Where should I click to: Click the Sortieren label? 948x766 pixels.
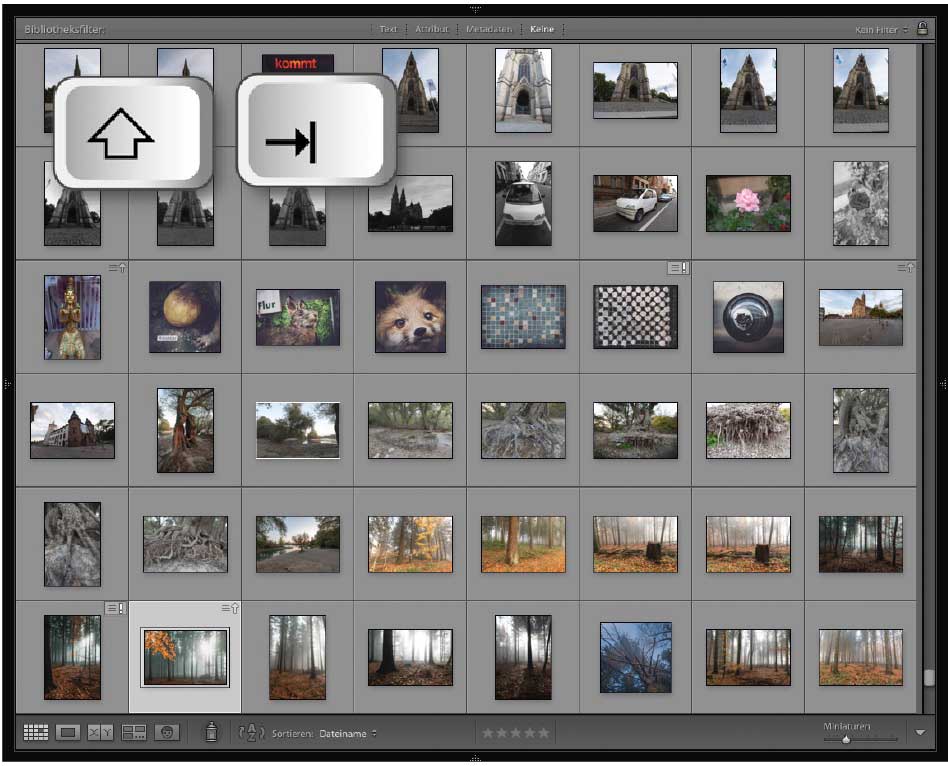pos(292,733)
